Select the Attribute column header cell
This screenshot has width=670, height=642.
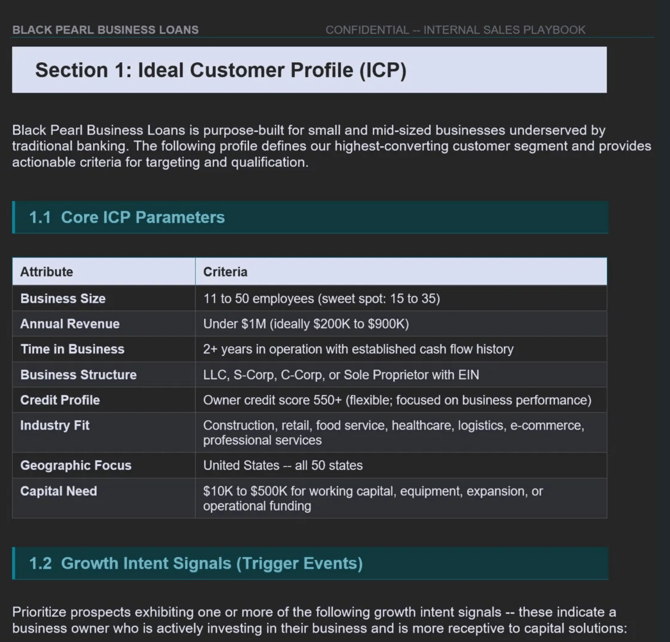(x=104, y=271)
